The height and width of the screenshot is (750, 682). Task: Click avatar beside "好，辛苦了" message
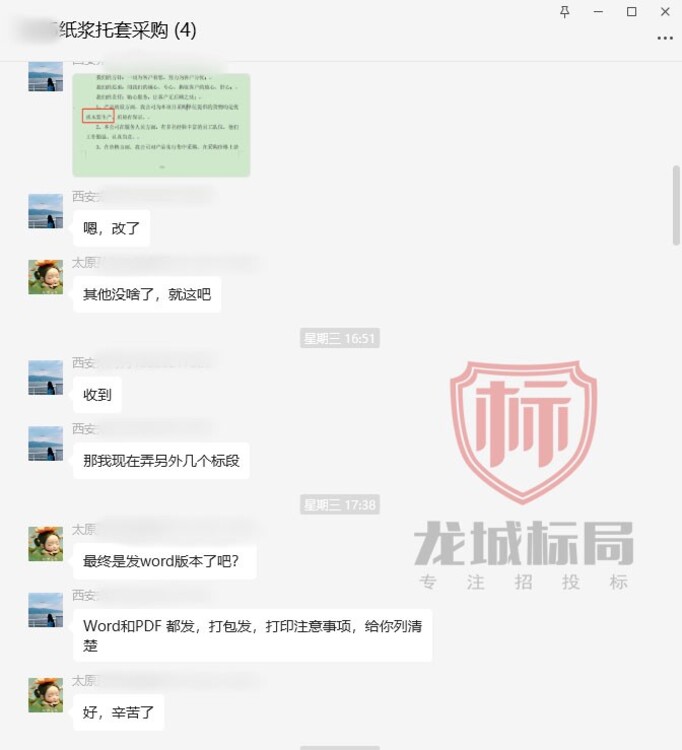coord(45,695)
